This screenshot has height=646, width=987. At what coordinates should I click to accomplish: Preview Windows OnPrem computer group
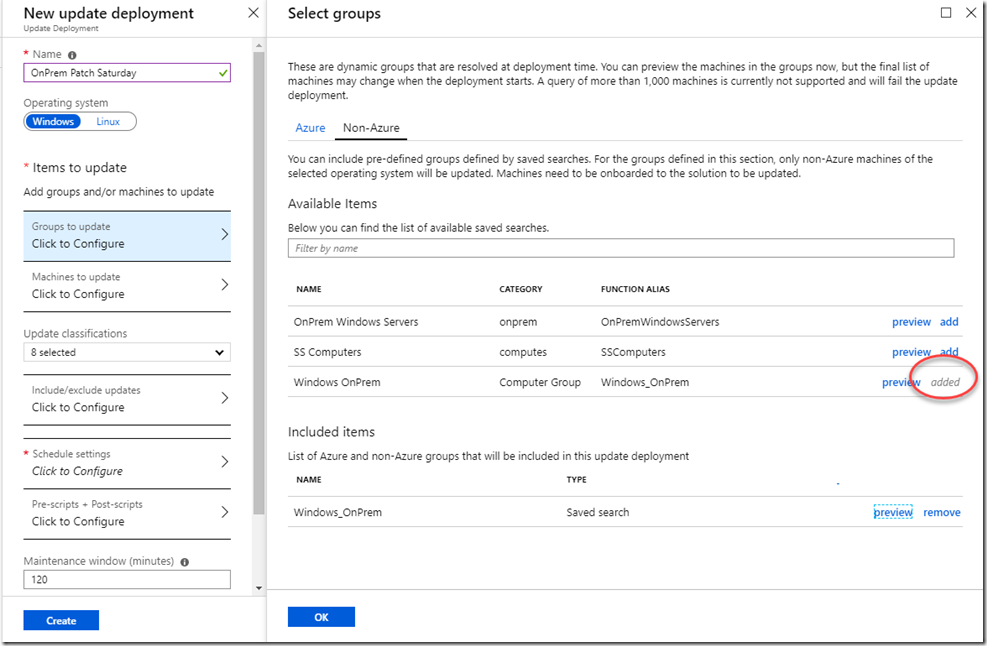901,382
